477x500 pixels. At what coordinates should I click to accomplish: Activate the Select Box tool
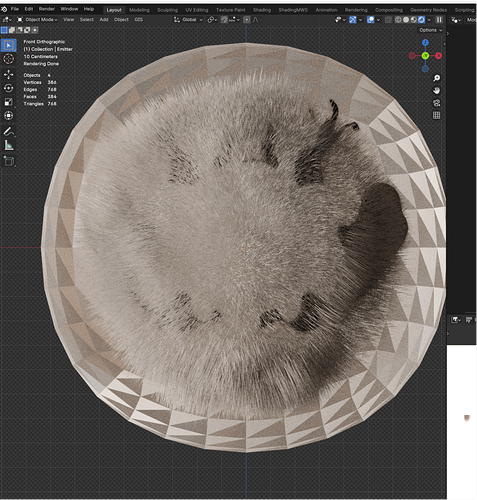(9, 45)
